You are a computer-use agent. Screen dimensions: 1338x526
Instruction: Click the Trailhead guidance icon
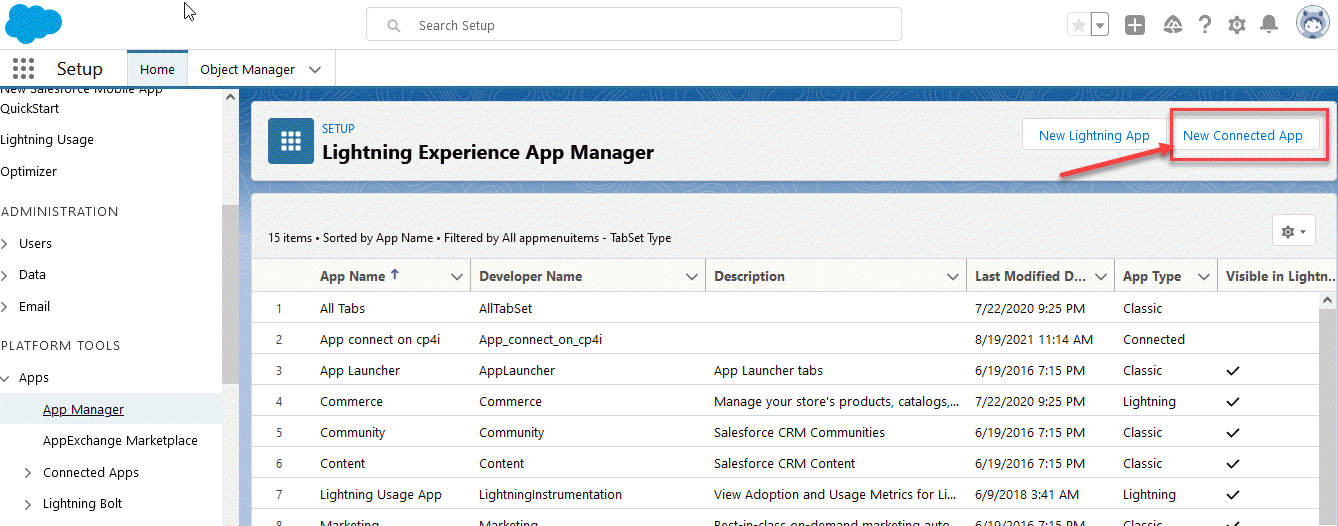pos(1173,26)
